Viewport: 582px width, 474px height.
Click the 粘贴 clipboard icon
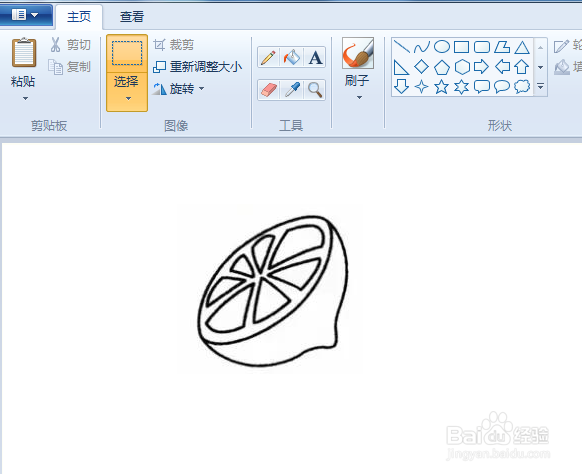point(24,52)
